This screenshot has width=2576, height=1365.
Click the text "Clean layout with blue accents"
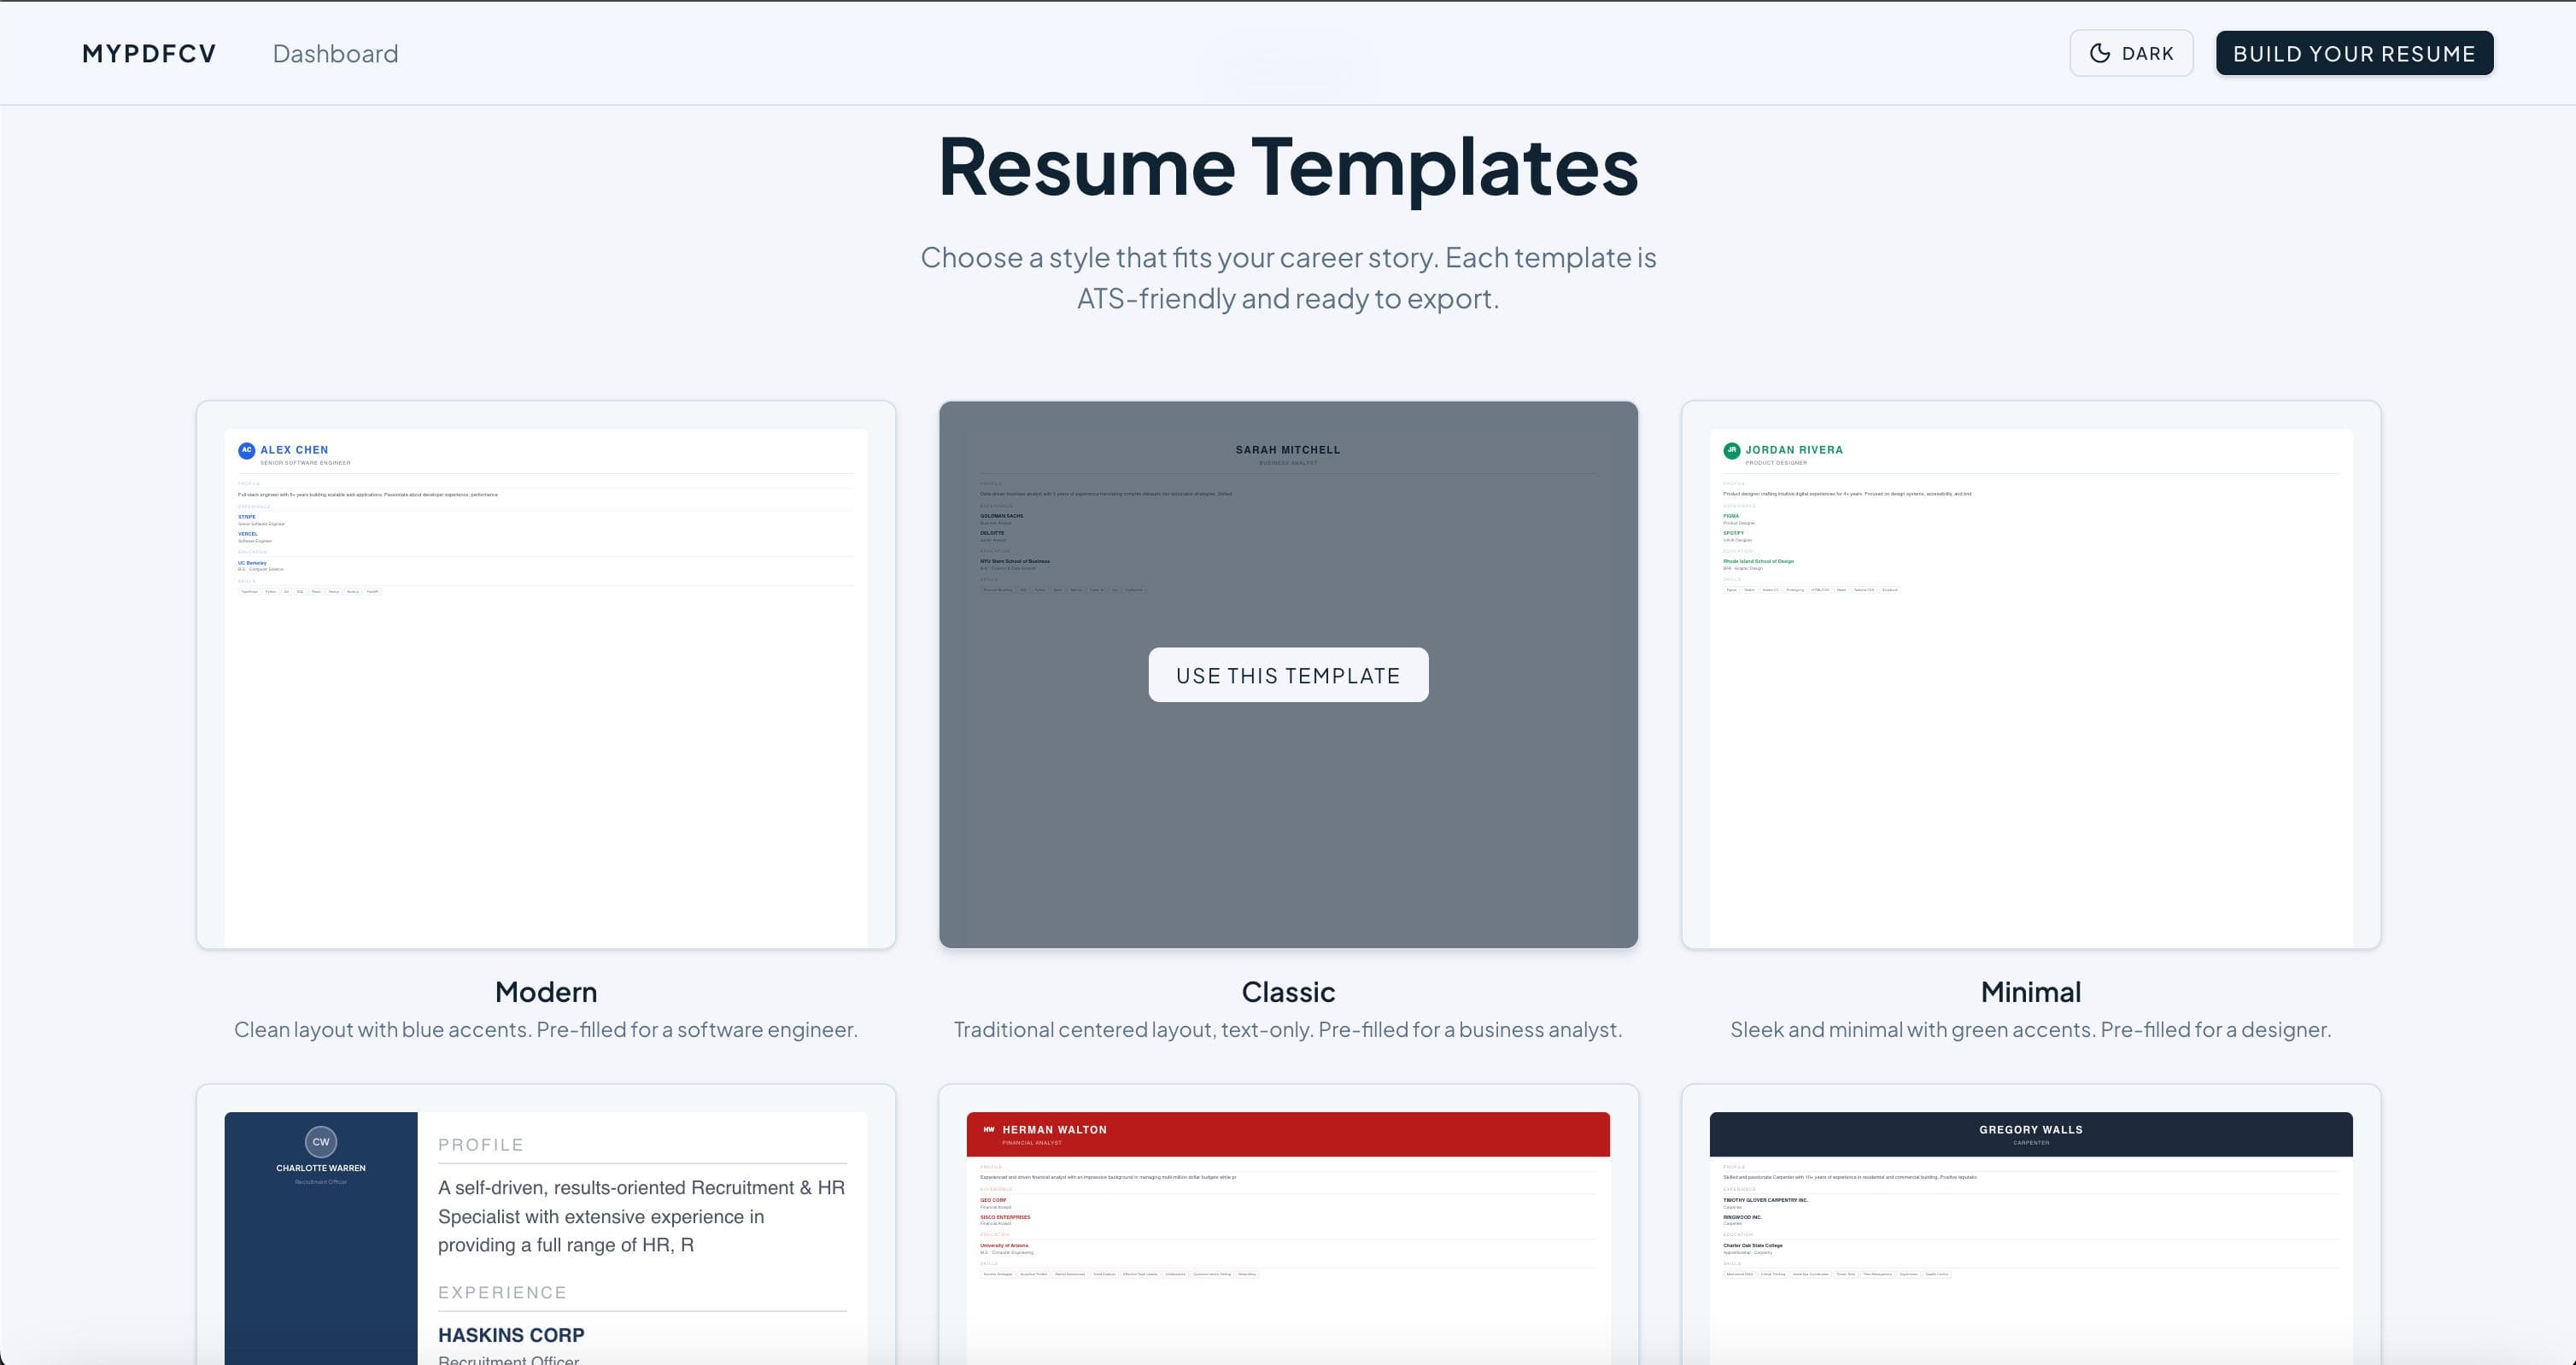click(381, 1030)
